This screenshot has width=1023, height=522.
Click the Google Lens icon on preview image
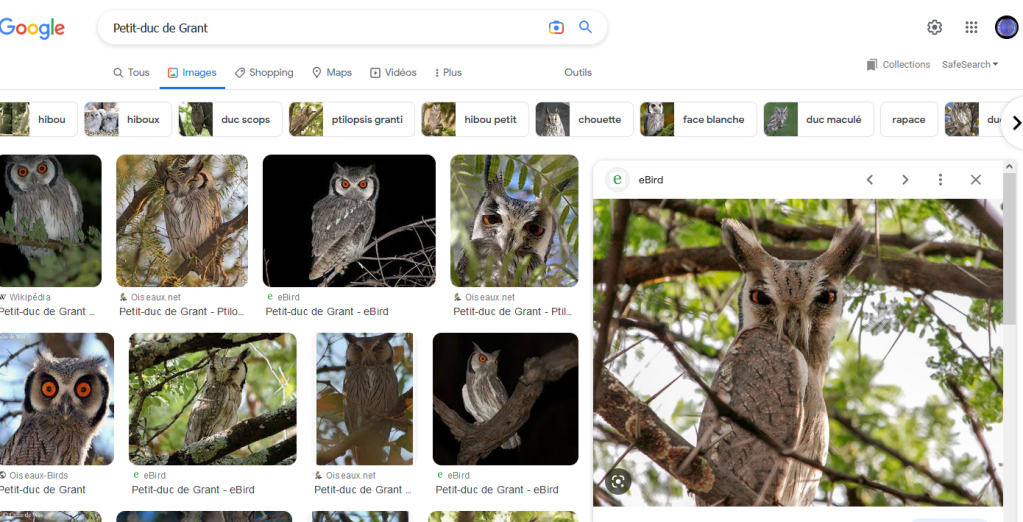pos(618,481)
